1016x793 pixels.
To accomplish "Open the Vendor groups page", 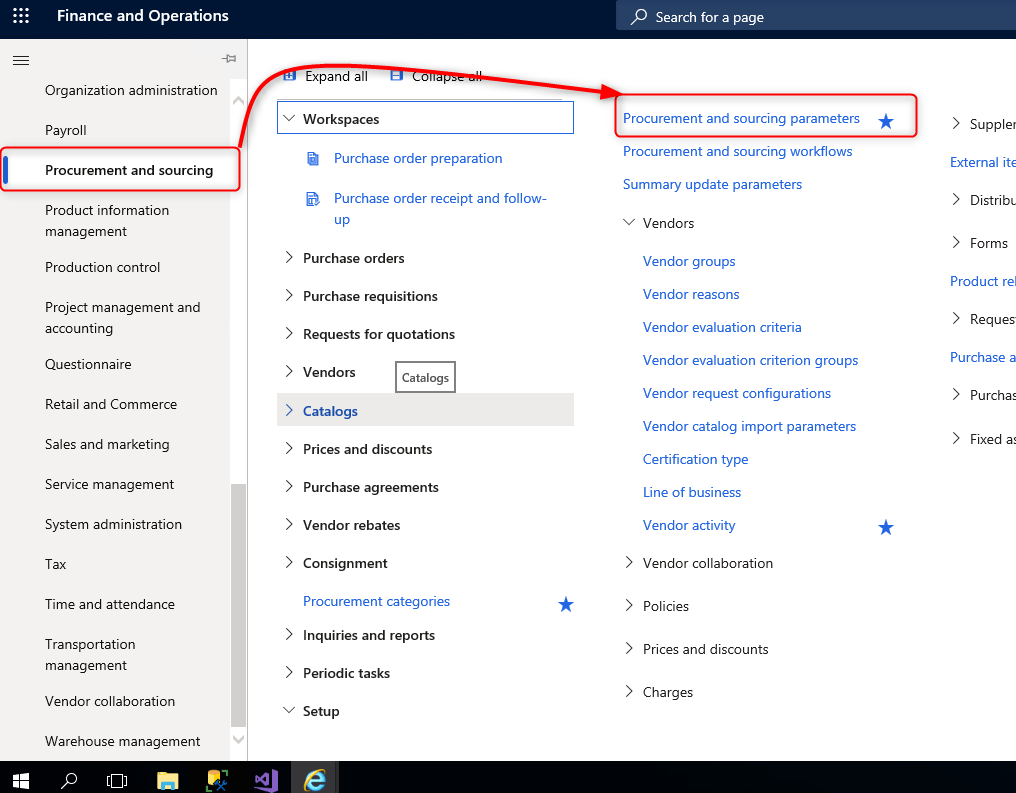I will point(689,261).
